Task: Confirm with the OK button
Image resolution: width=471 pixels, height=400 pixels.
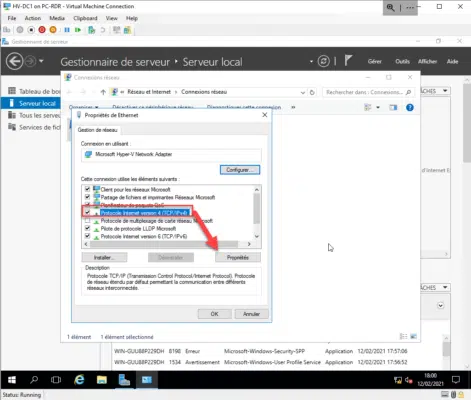Action: [214, 314]
